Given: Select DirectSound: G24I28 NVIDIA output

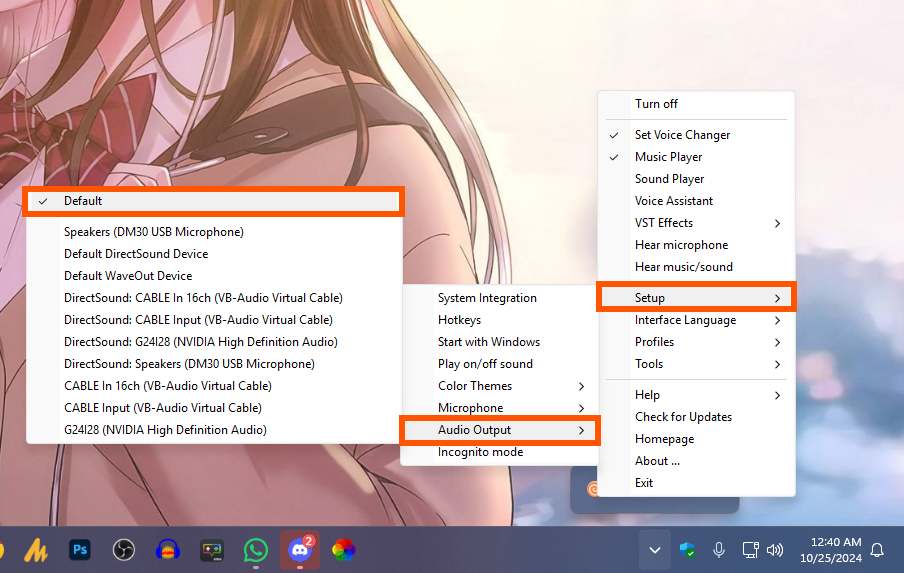Looking at the screenshot, I should pos(213,342).
